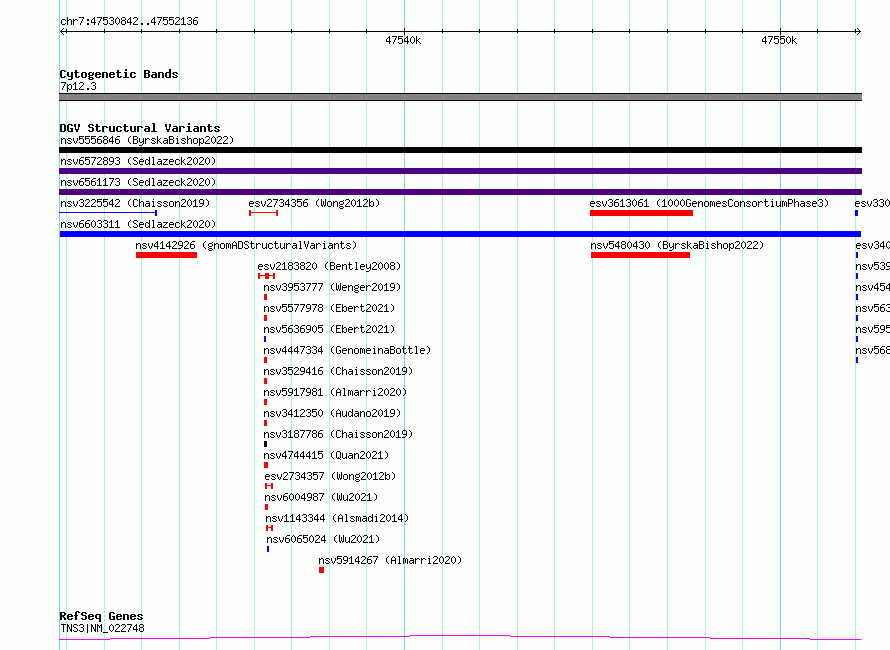
Task: Click the chr7:47530842..47552136 coordinates label
Action: pyautogui.click(x=129, y=22)
